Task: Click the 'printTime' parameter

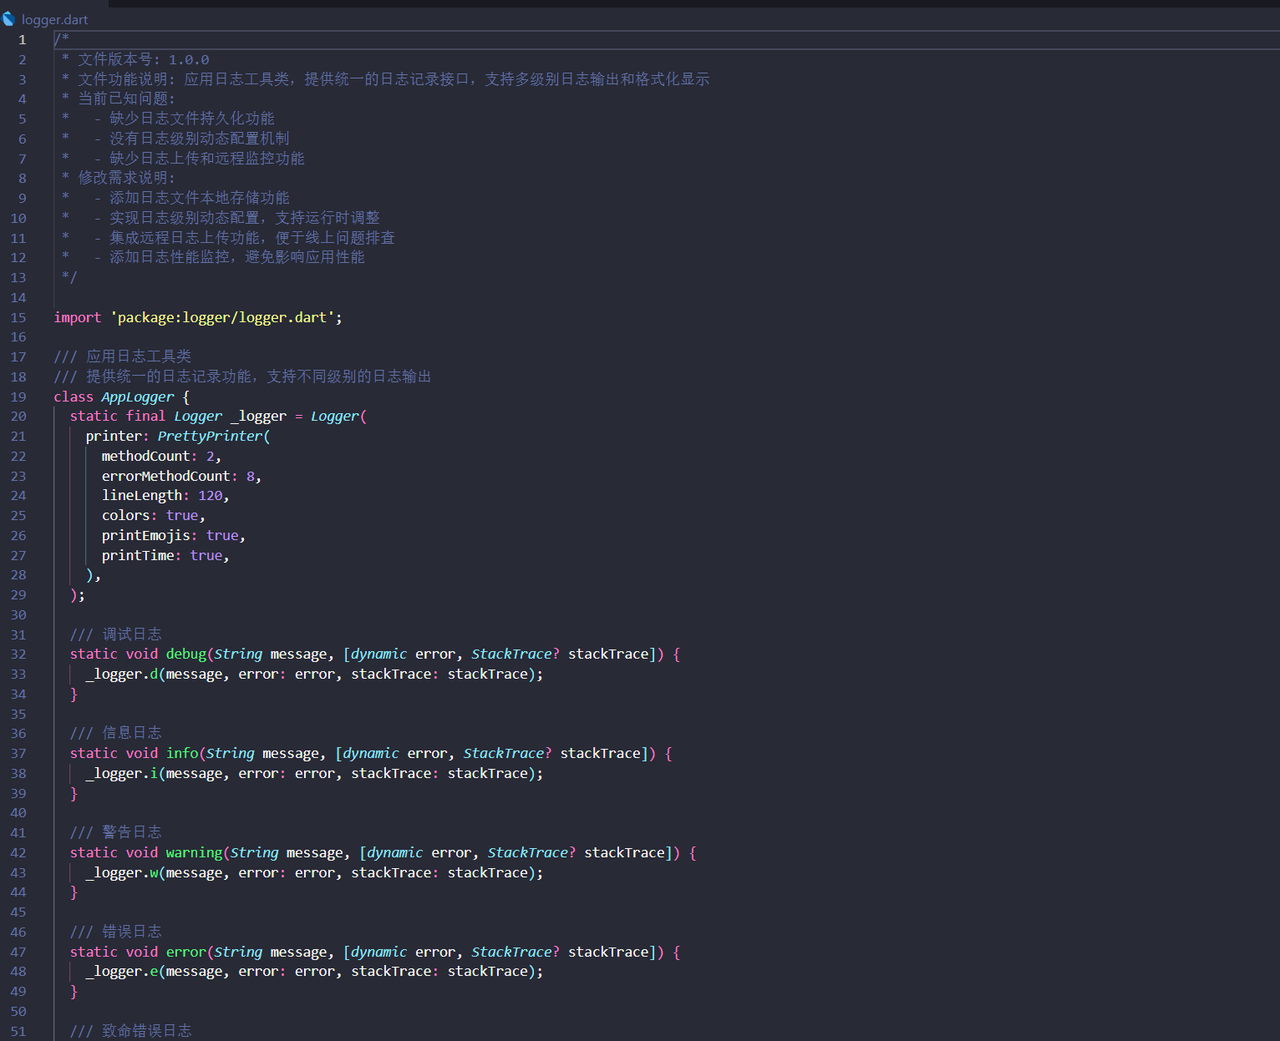Action: point(138,556)
